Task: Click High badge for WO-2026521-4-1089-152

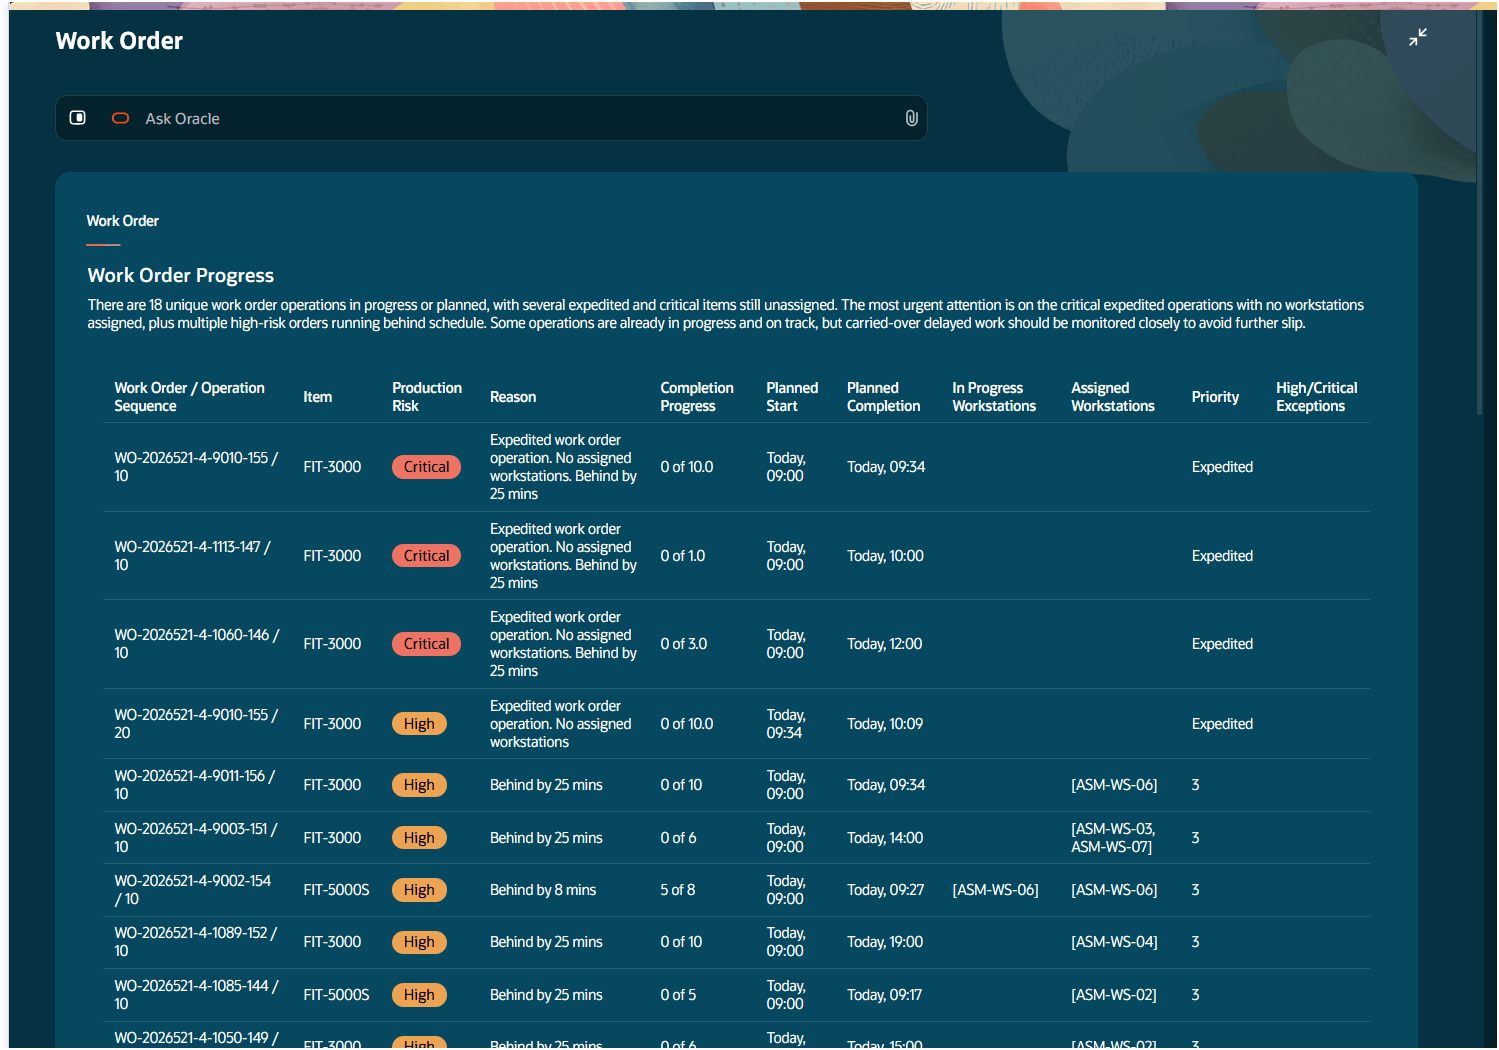Action: (419, 942)
